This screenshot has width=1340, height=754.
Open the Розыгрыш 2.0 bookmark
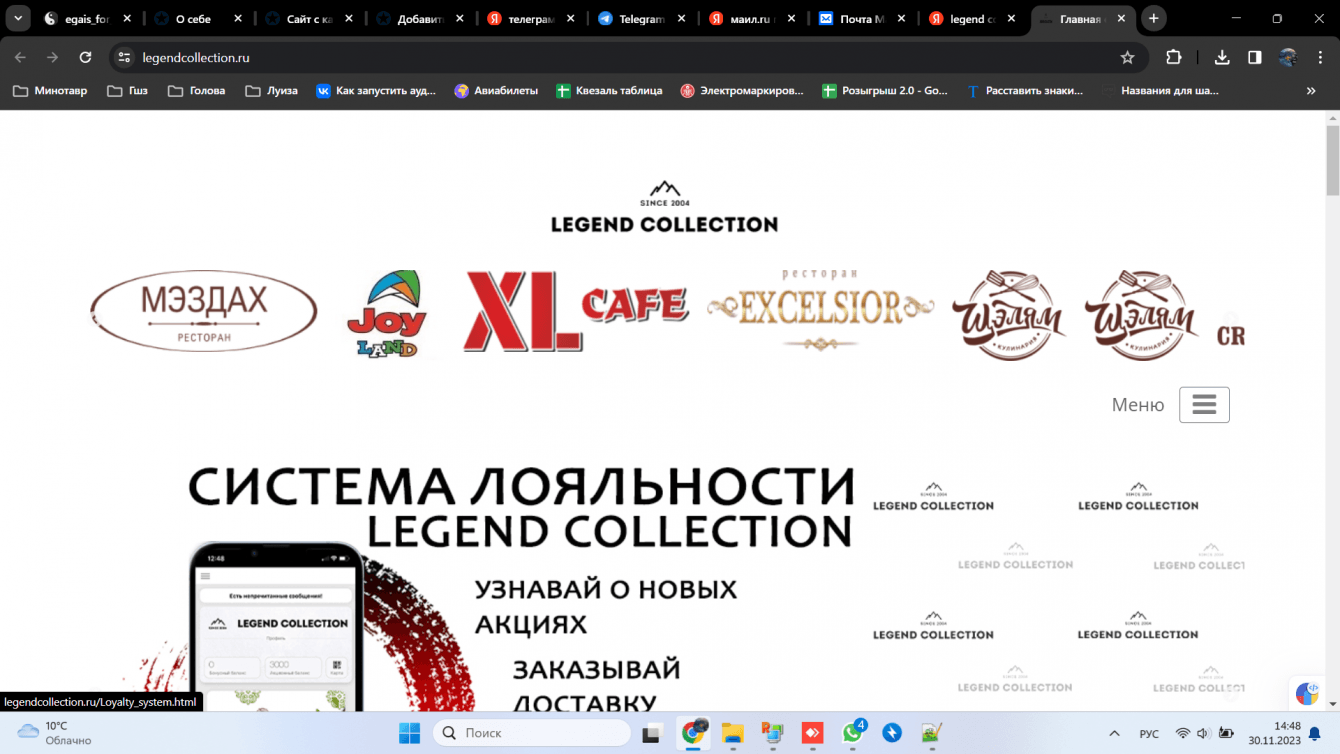pyautogui.click(x=884, y=90)
